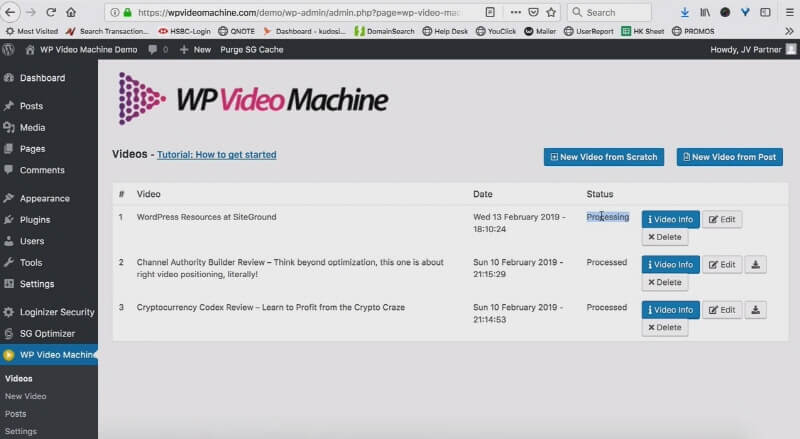The width and height of the screenshot is (800, 439).
Task: Download the Channel Authority Builder Review video
Action: 756,265
